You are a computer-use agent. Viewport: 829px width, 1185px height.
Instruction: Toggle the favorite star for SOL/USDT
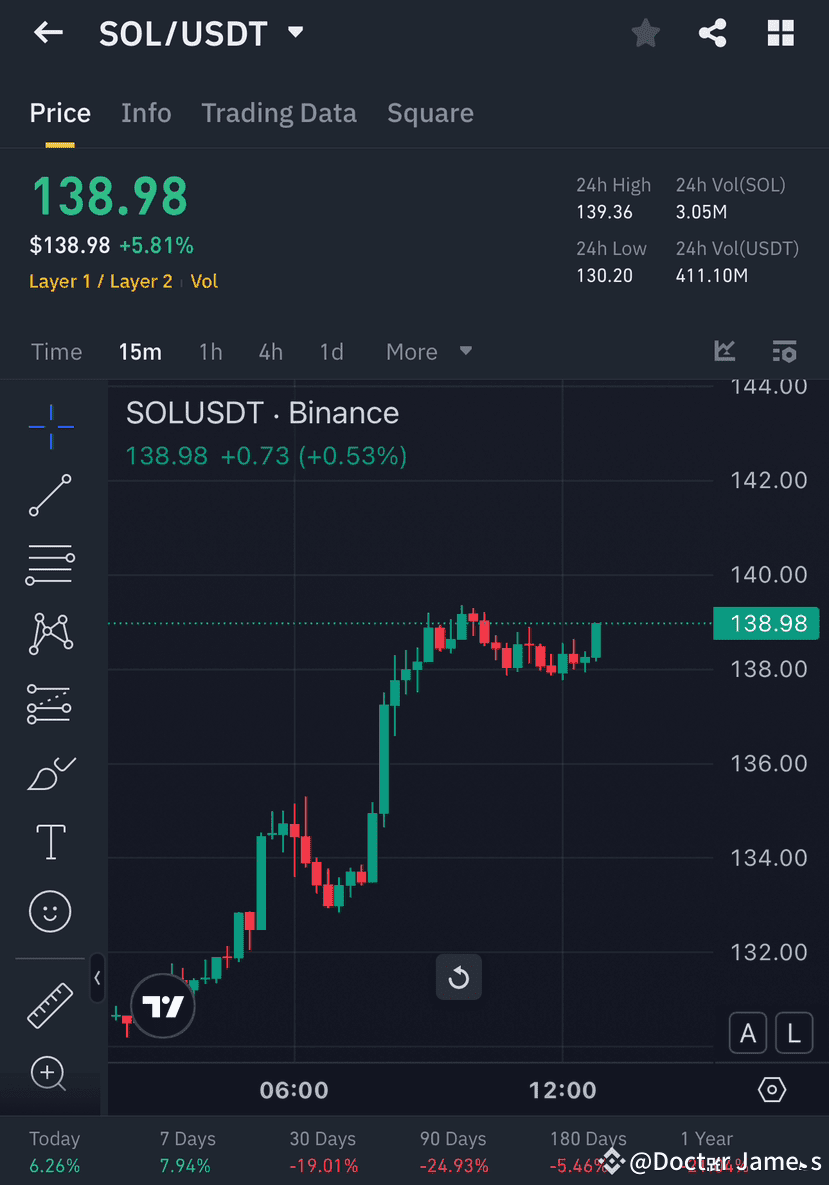click(645, 33)
